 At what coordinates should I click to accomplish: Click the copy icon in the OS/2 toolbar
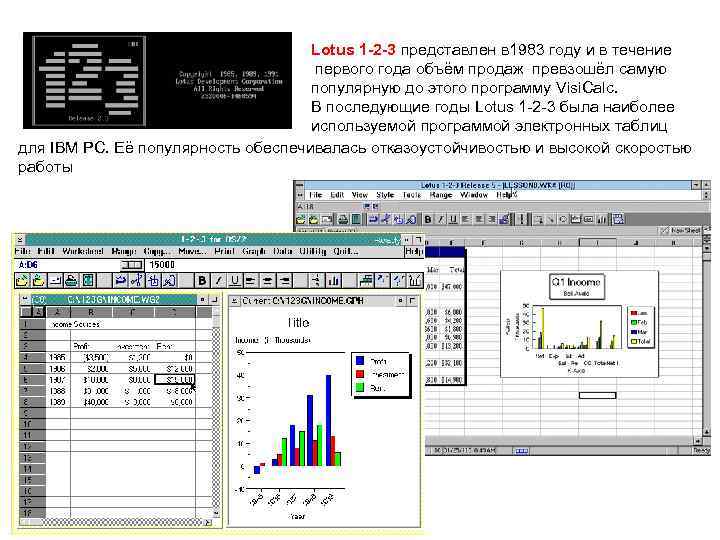click(x=153, y=280)
